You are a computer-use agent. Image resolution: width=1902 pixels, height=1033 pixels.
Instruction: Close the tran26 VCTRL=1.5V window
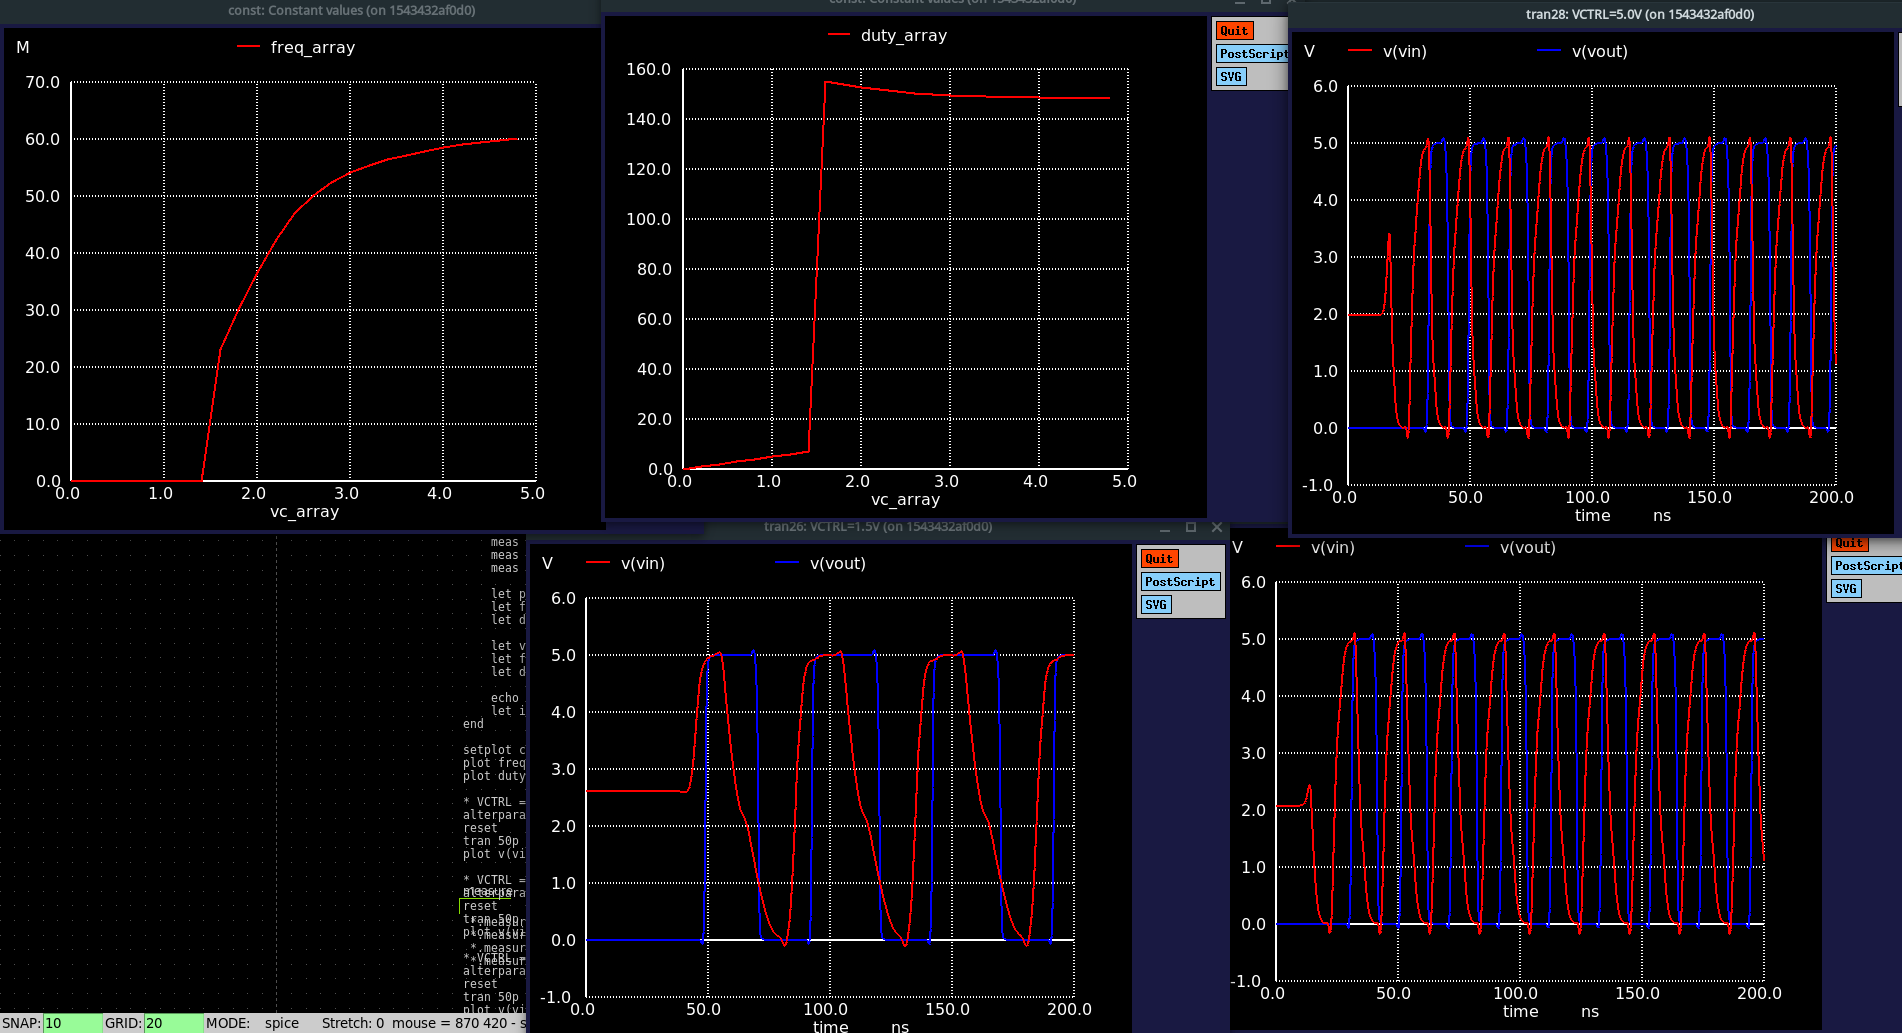(1217, 527)
